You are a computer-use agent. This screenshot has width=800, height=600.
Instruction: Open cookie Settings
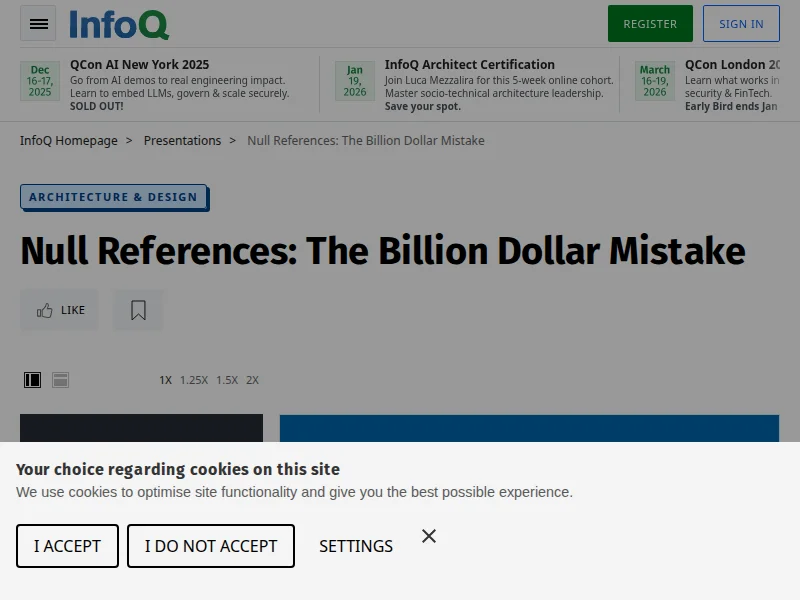click(x=356, y=546)
